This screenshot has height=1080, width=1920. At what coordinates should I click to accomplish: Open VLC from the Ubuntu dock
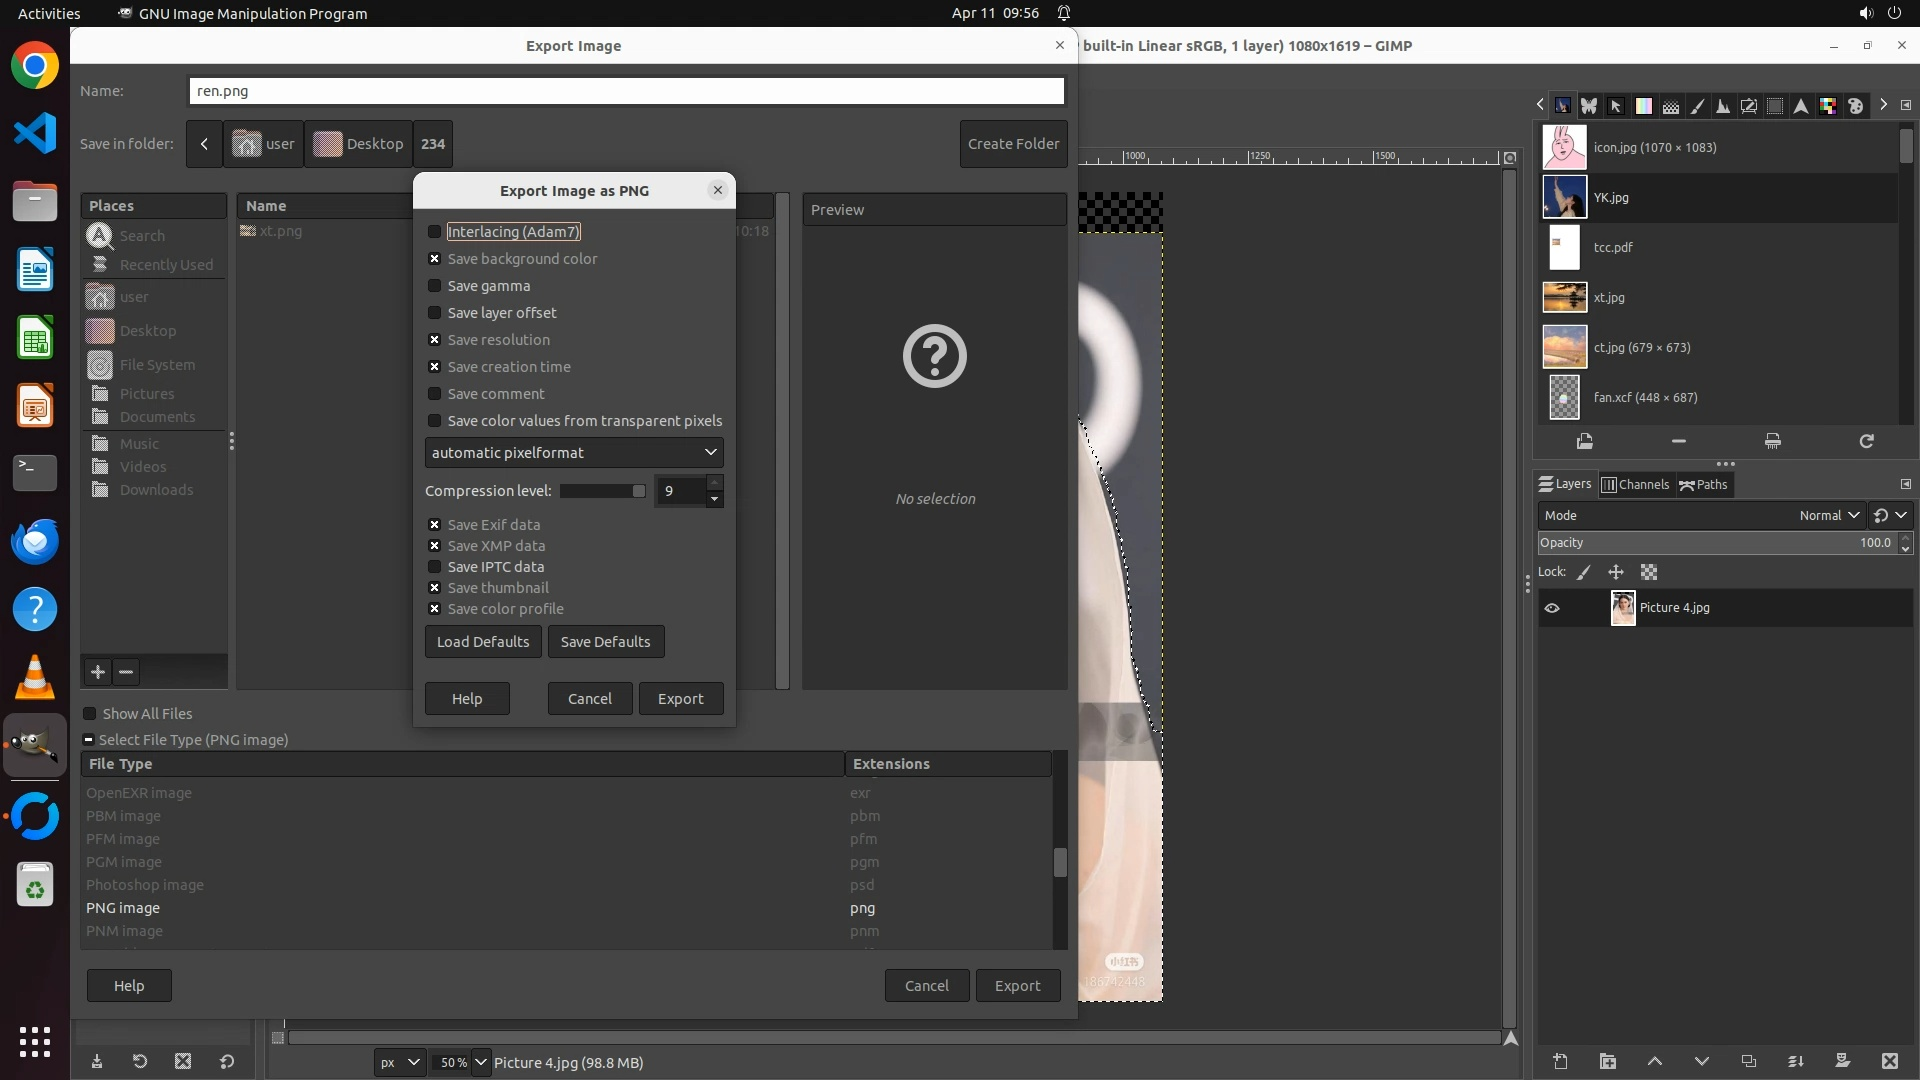click(x=35, y=677)
